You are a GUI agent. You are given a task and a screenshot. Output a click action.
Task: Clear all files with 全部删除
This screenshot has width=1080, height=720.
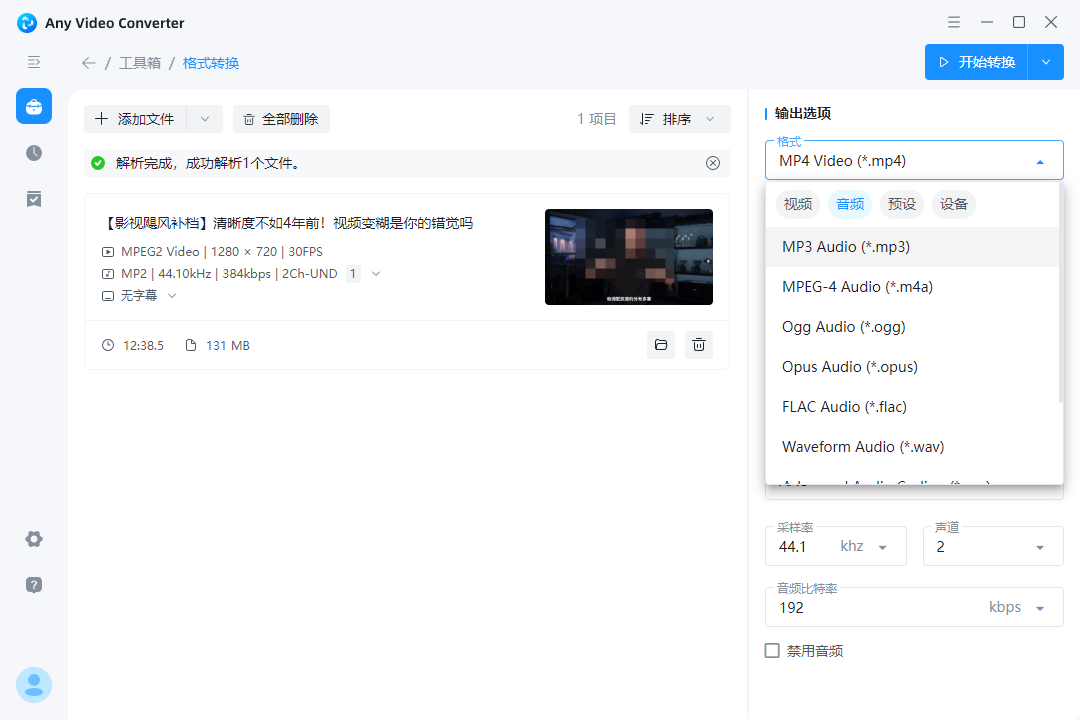[x=281, y=118]
